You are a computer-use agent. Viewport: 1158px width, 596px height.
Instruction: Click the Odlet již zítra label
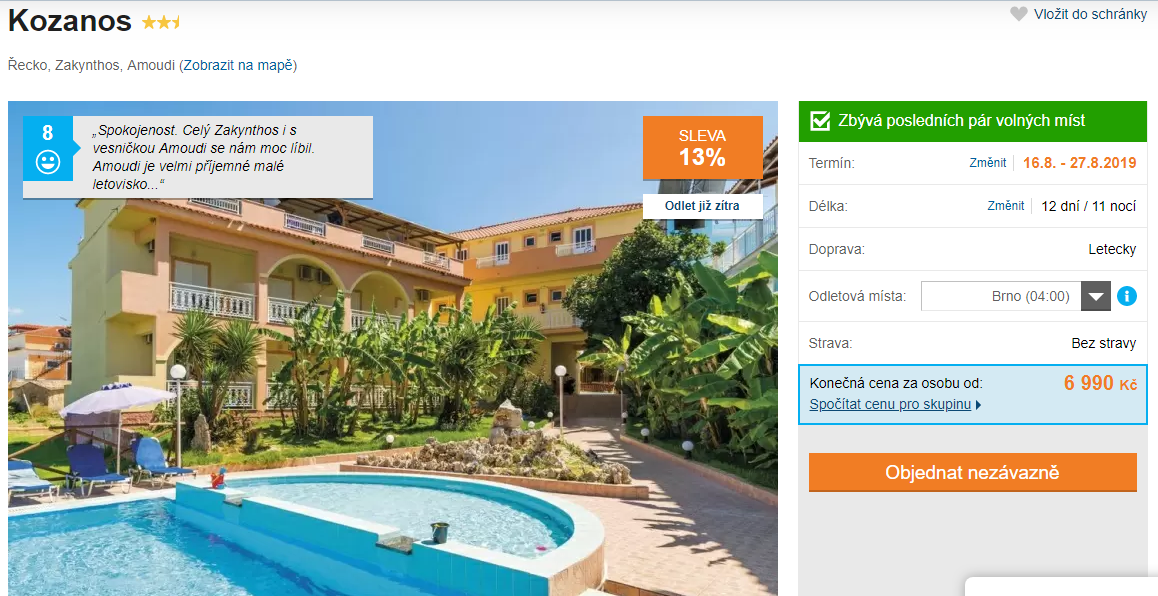(x=702, y=206)
